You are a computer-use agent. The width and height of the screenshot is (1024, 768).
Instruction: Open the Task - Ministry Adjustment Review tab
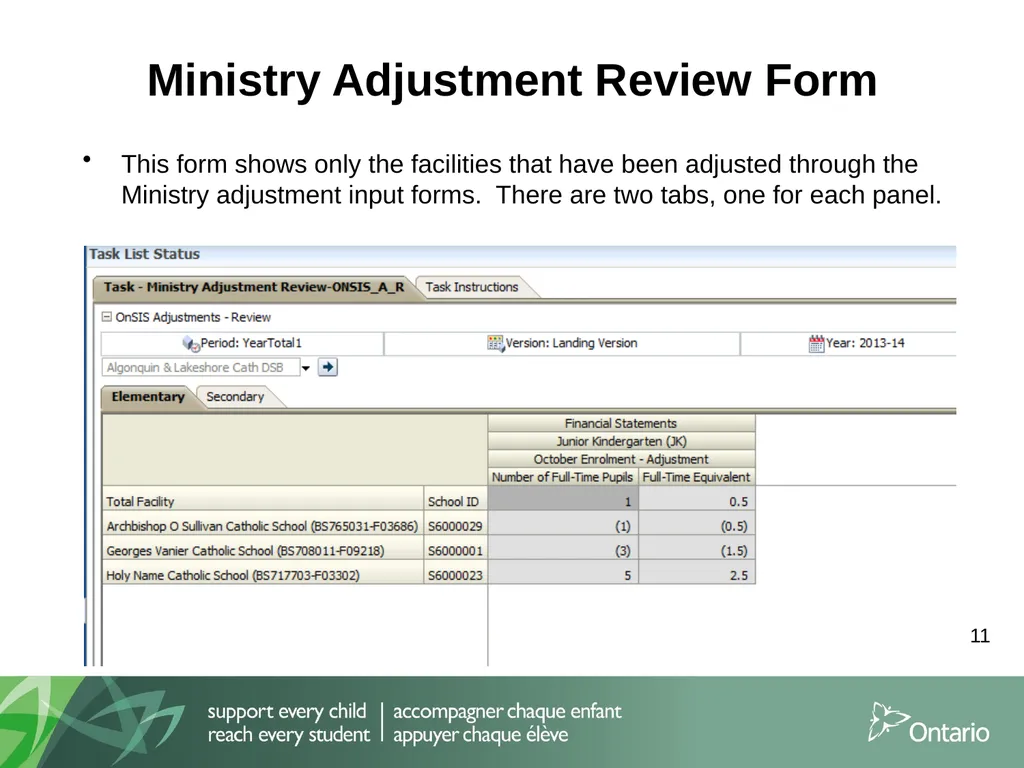click(253, 287)
